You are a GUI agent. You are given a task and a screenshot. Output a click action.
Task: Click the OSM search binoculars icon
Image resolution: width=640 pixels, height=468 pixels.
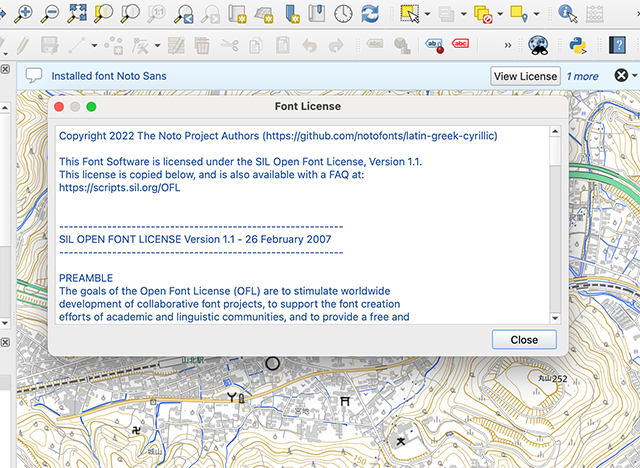coord(539,45)
